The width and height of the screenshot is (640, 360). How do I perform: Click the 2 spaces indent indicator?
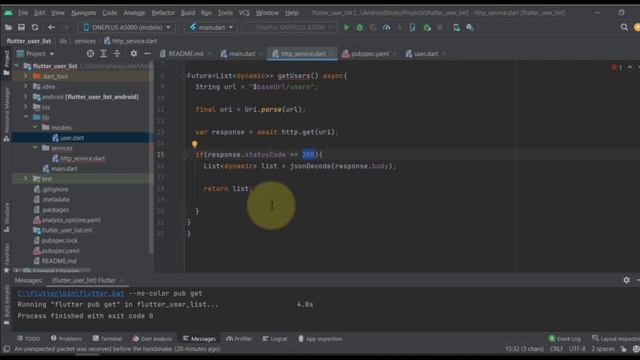point(603,349)
